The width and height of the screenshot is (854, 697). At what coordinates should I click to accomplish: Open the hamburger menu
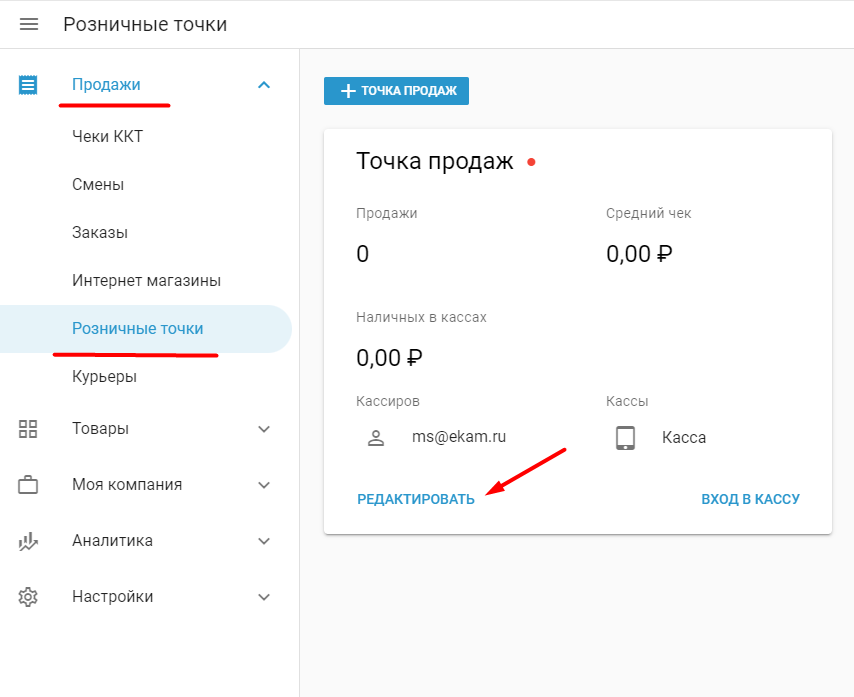coord(29,24)
